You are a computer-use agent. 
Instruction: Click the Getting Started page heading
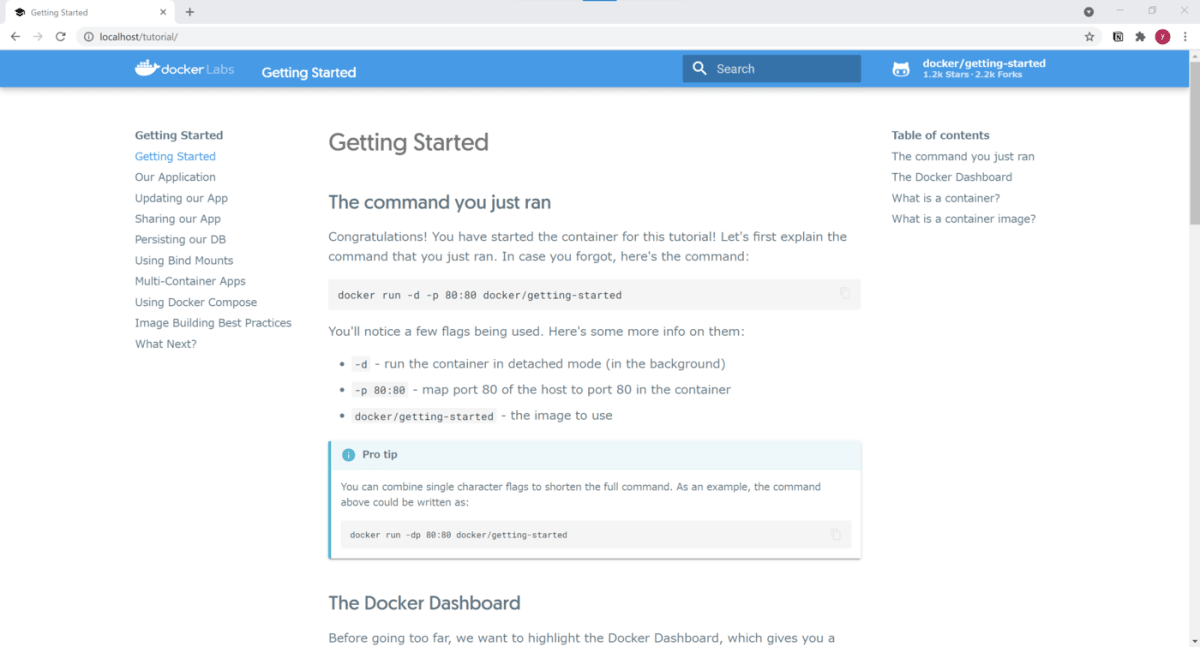(408, 142)
